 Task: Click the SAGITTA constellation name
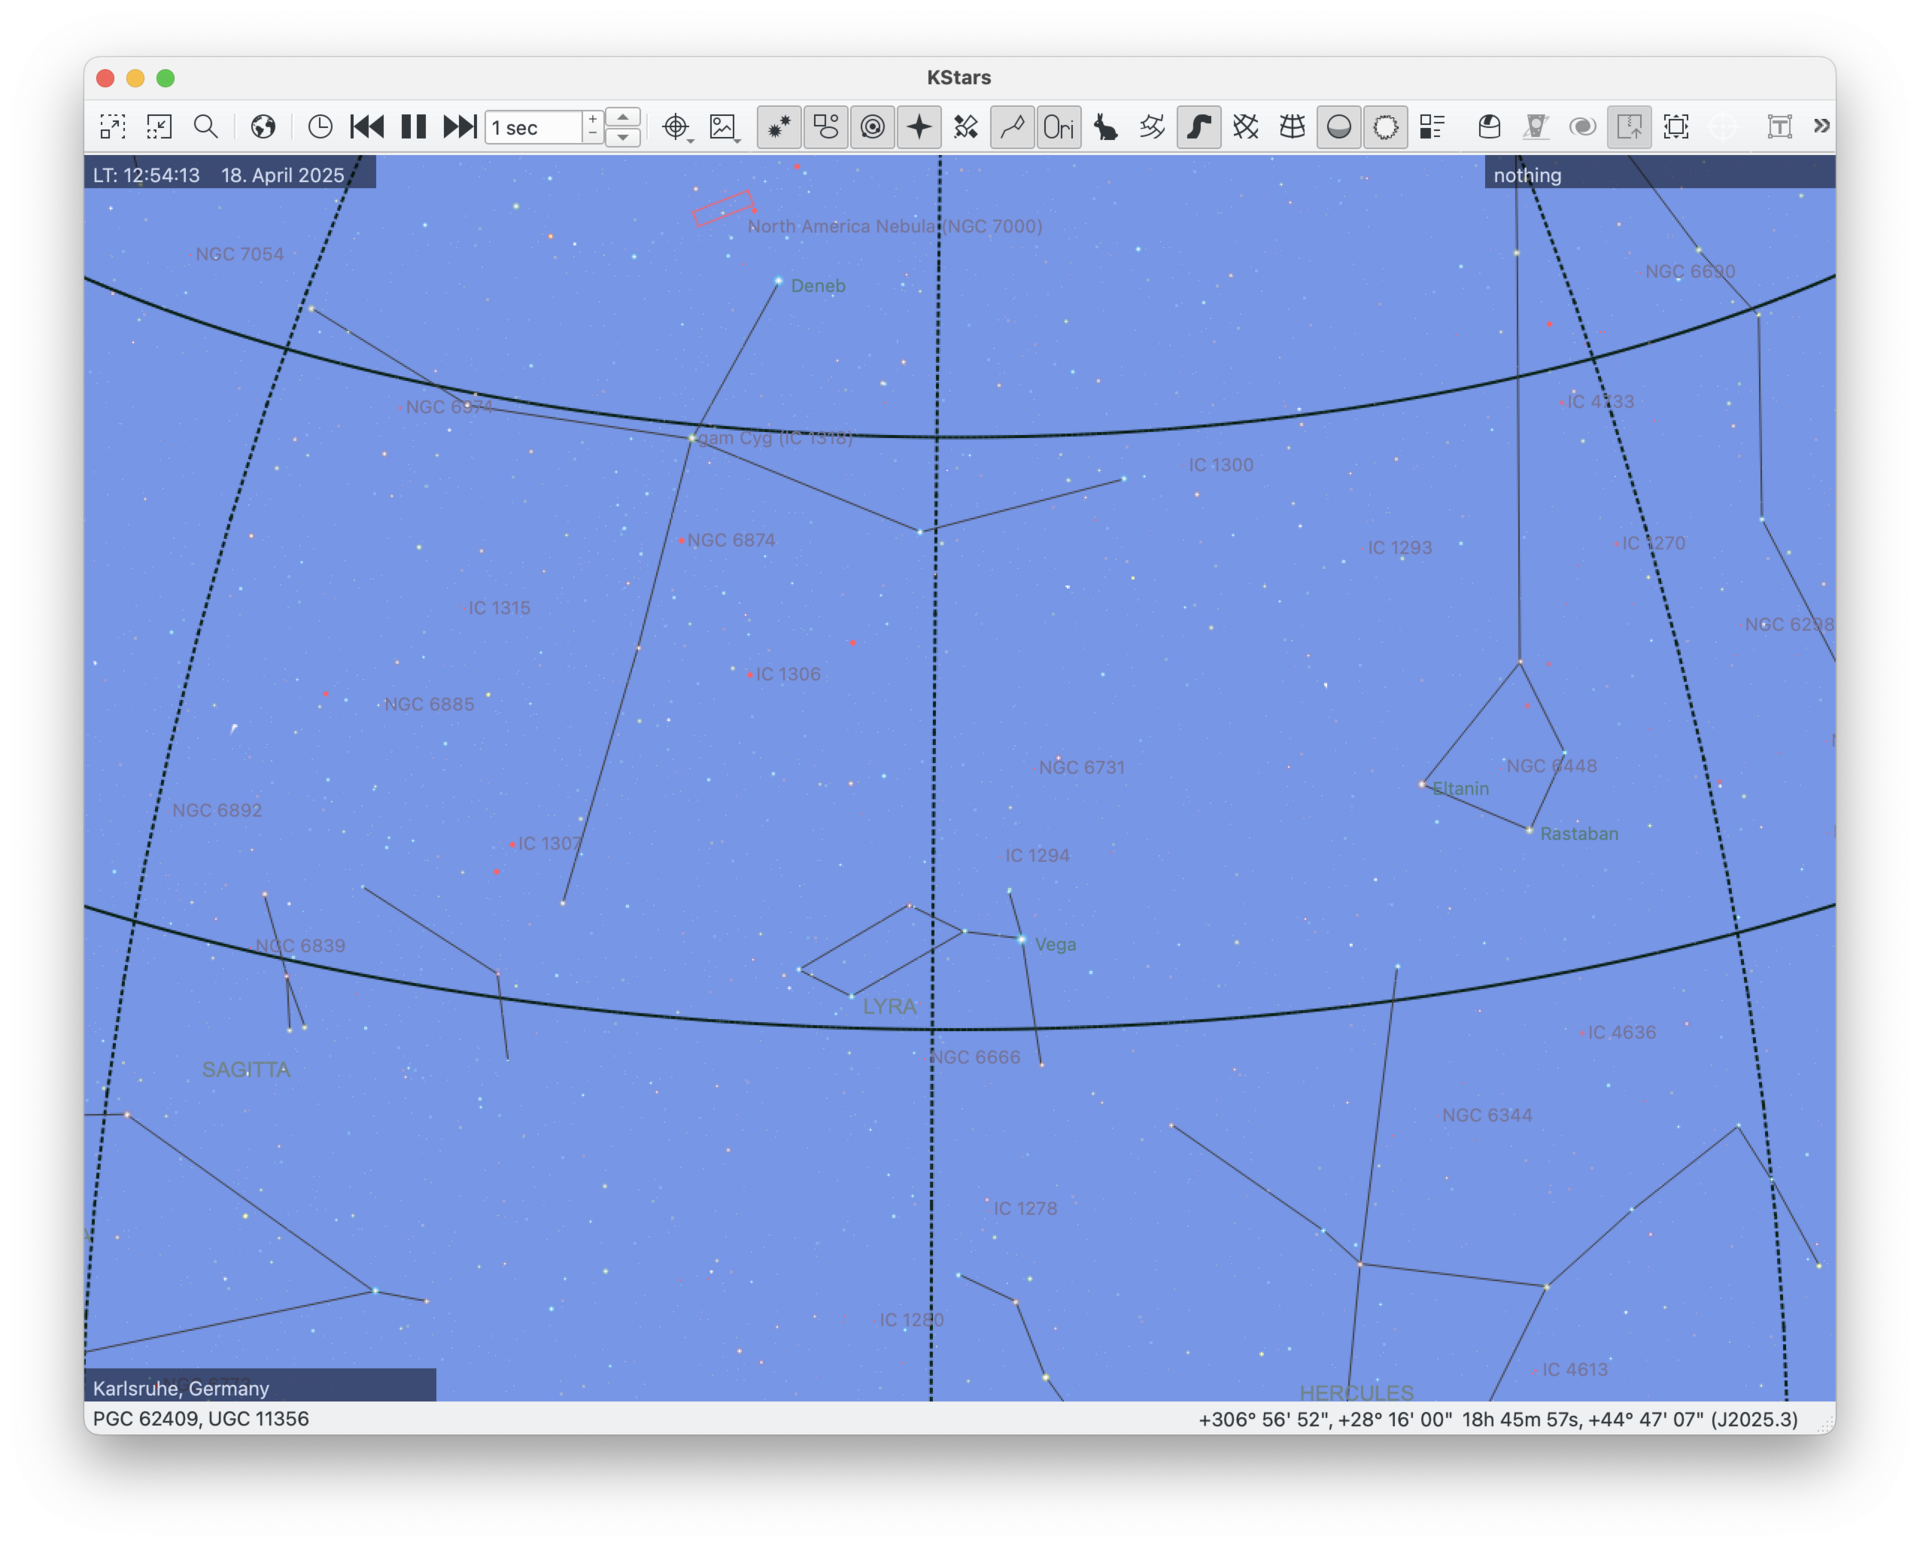coord(246,1069)
